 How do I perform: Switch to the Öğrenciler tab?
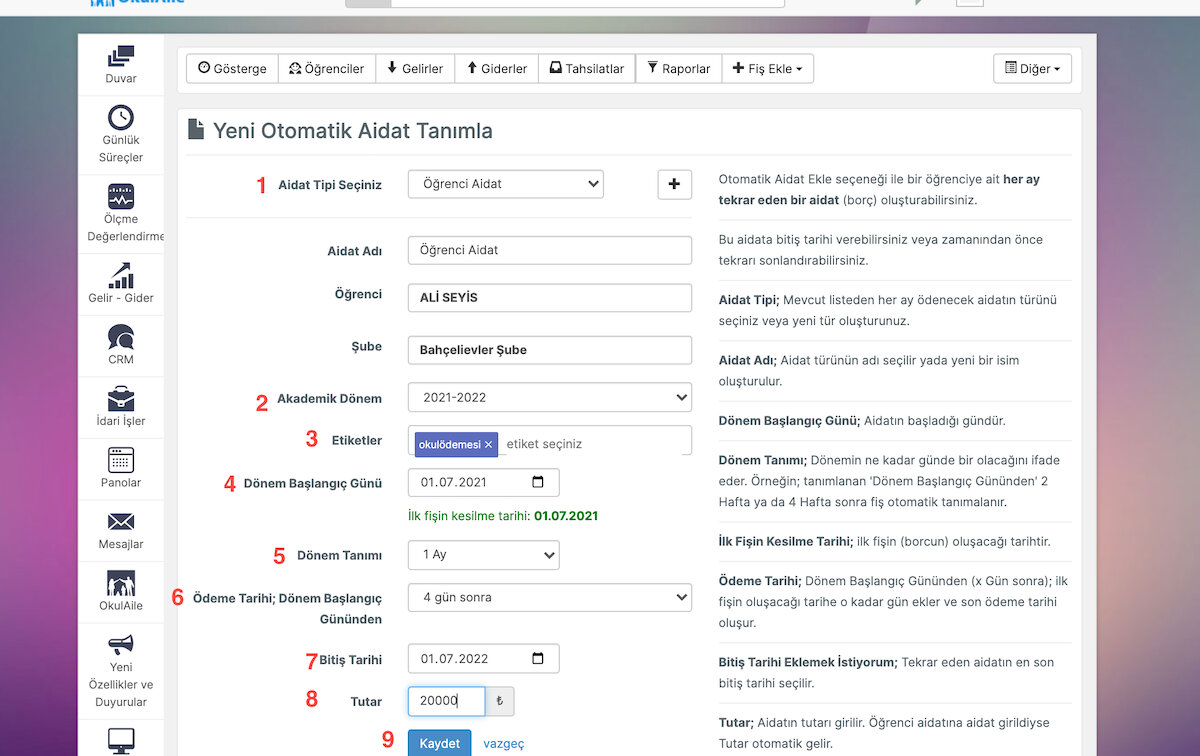[327, 69]
